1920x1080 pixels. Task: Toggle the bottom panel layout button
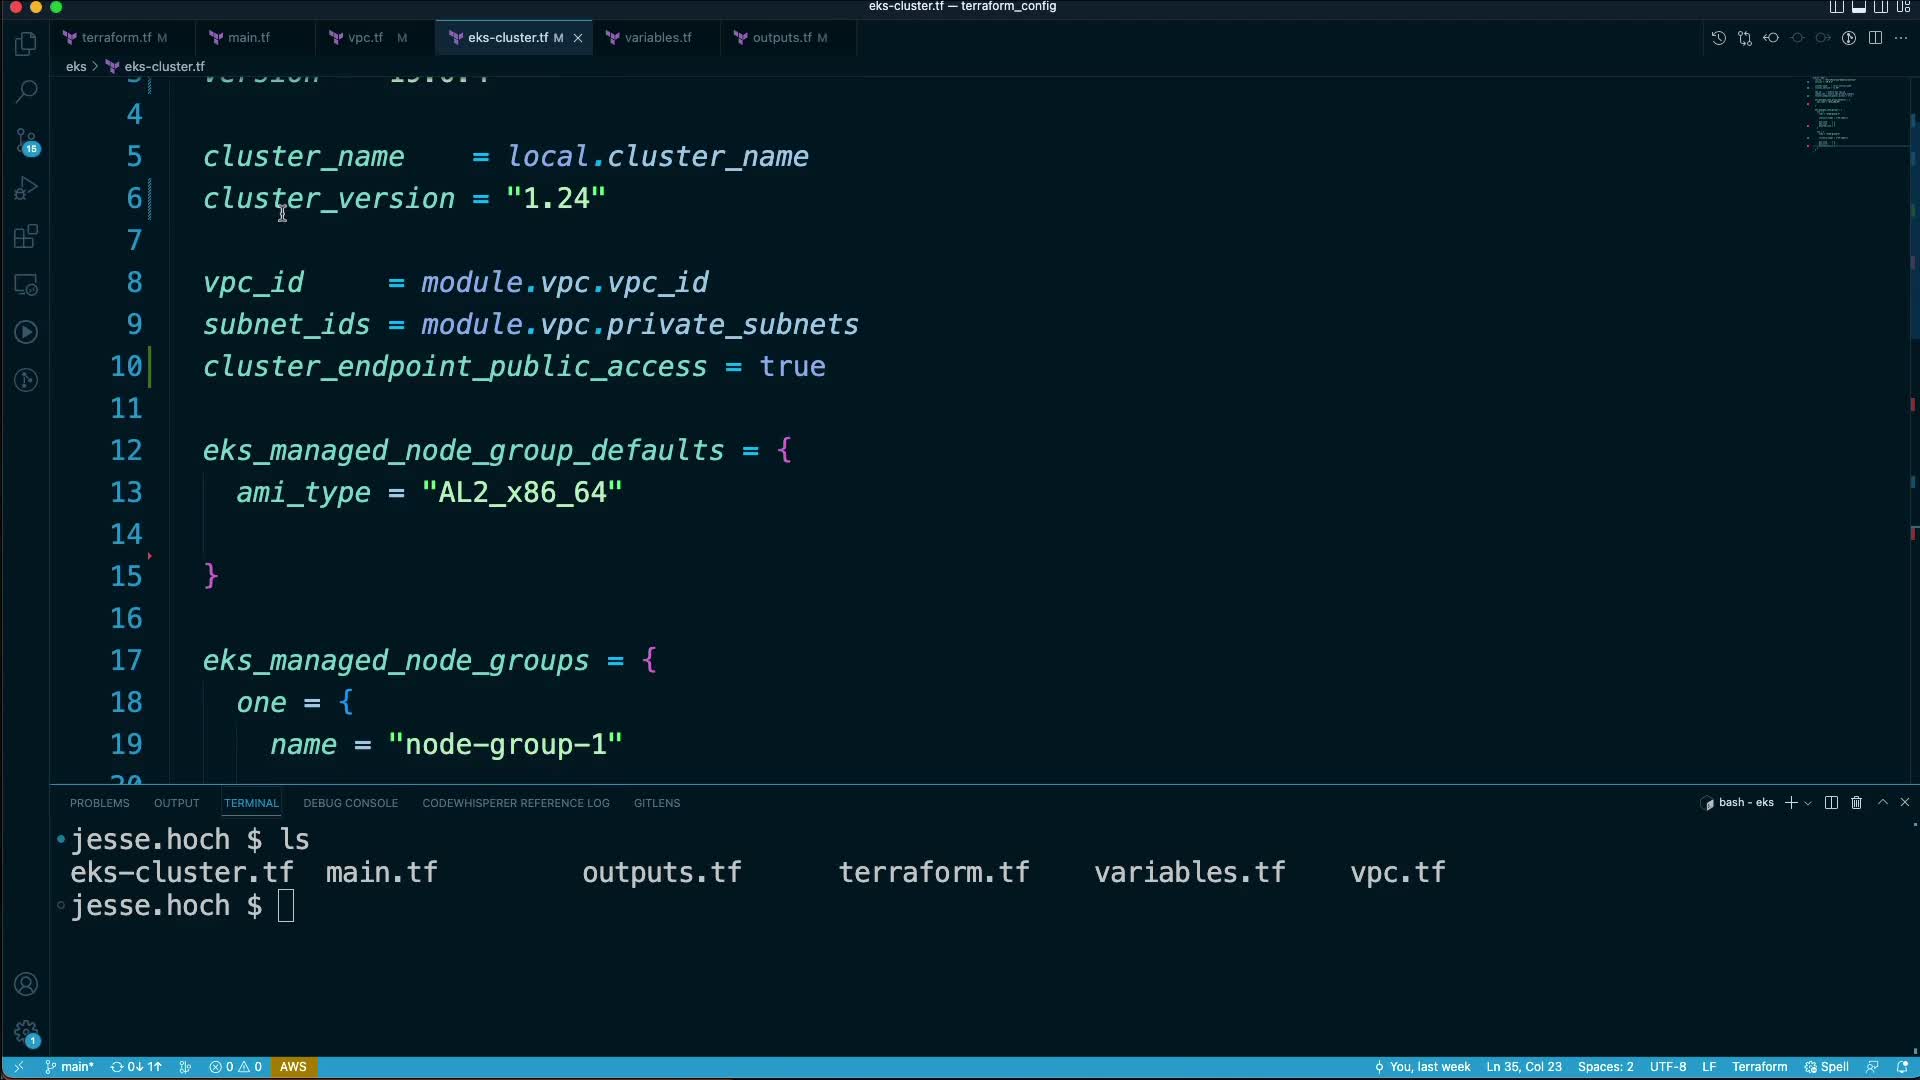tap(1858, 7)
